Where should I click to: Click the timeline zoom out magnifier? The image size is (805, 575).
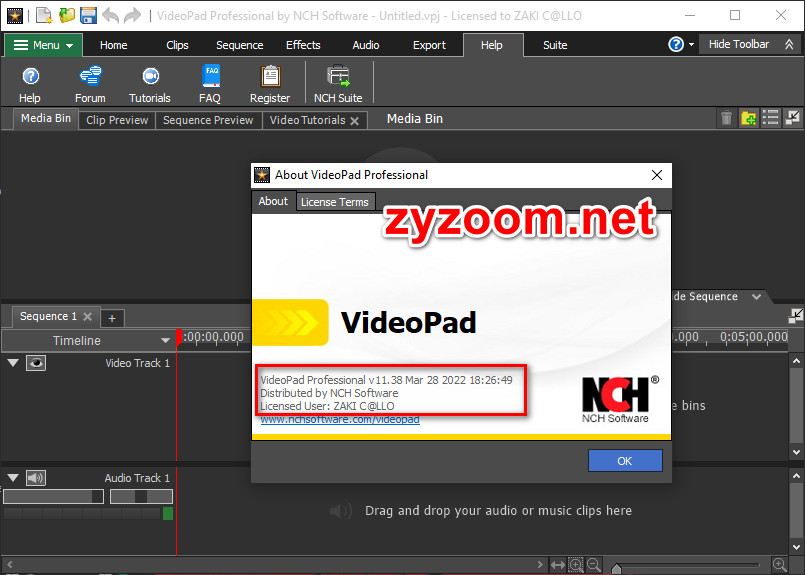(x=594, y=565)
